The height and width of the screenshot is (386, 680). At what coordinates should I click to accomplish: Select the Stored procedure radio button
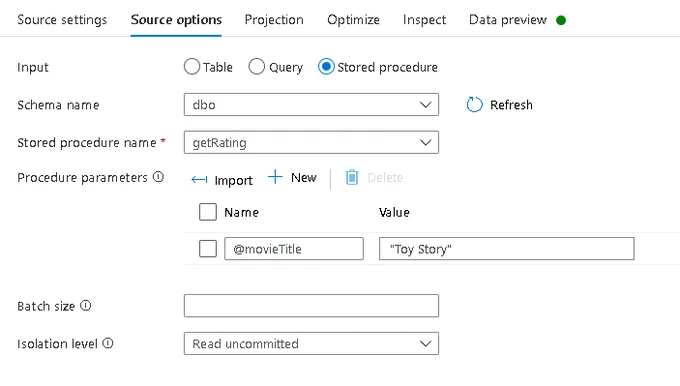326,67
